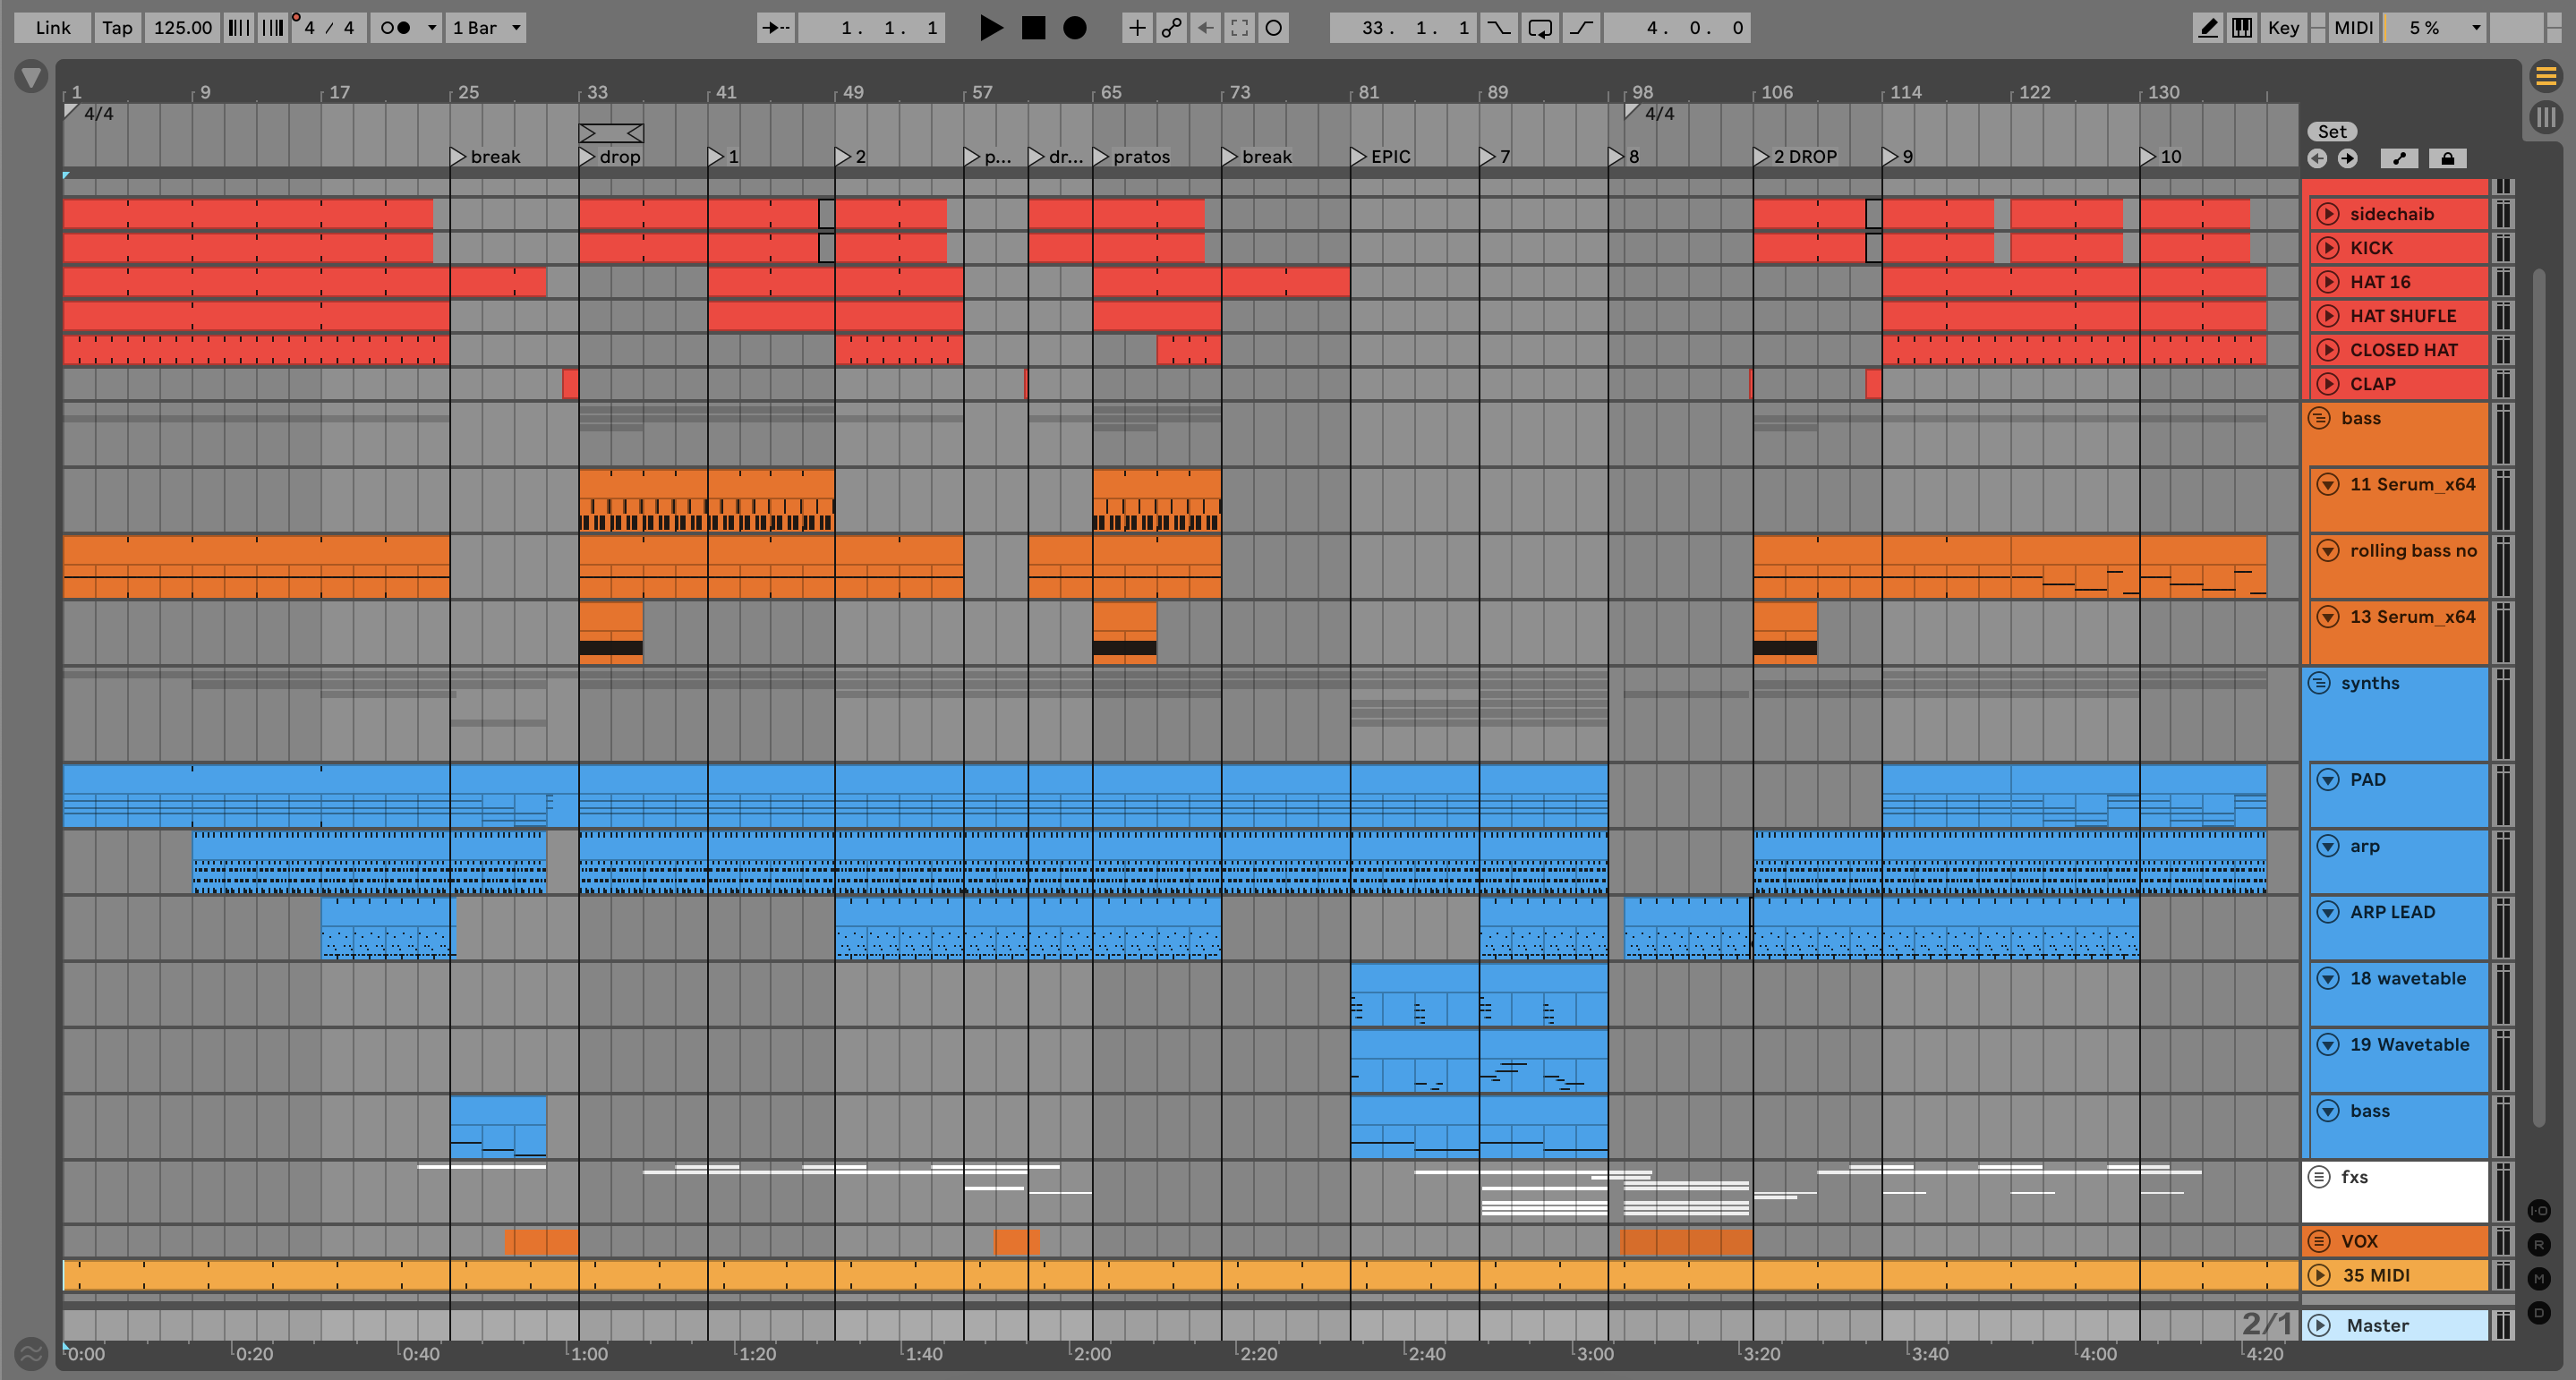The height and width of the screenshot is (1380, 2576).
Task: Open Key map mode
Action: pos(2283,28)
